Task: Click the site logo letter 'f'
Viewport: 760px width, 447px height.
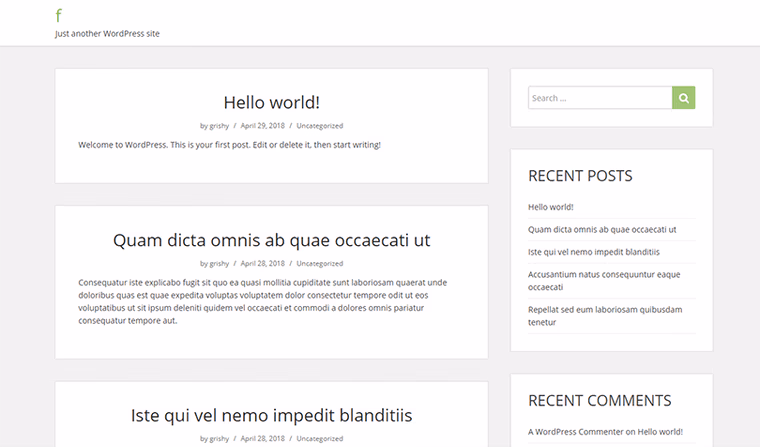Action: click(x=59, y=16)
